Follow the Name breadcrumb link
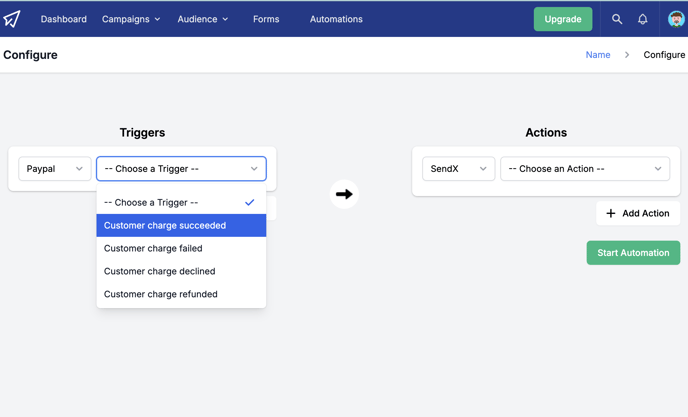688x417 pixels. (x=598, y=55)
